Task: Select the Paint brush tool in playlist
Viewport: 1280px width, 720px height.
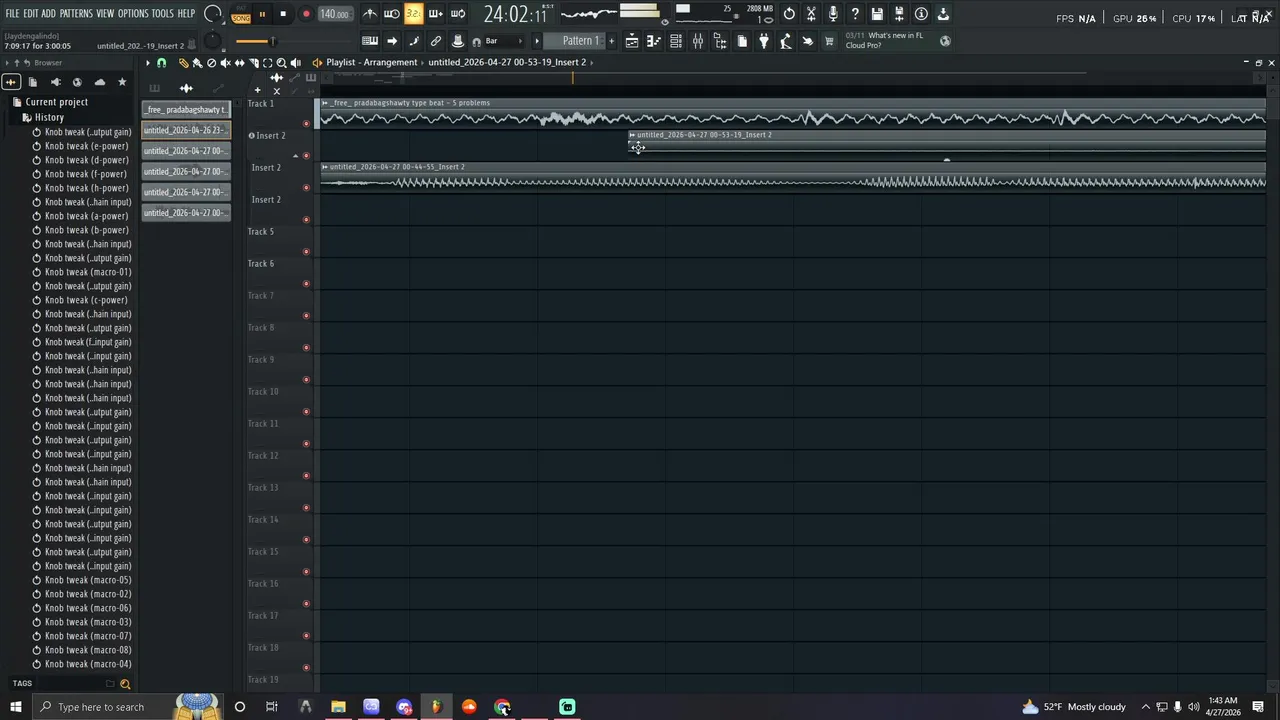Action: coord(197,62)
